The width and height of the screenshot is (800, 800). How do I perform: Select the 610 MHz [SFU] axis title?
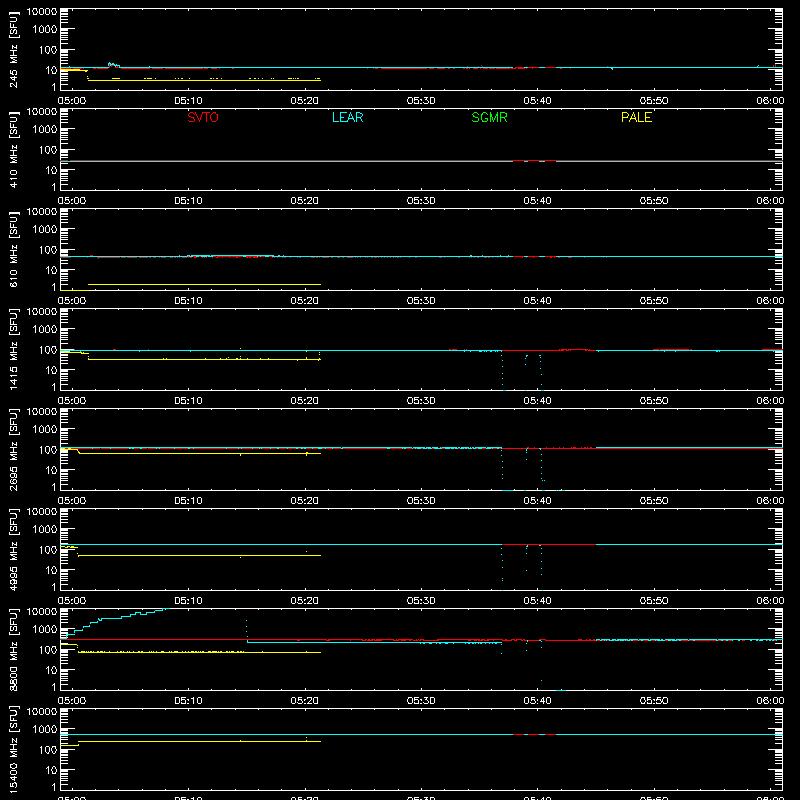coord(14,249)
